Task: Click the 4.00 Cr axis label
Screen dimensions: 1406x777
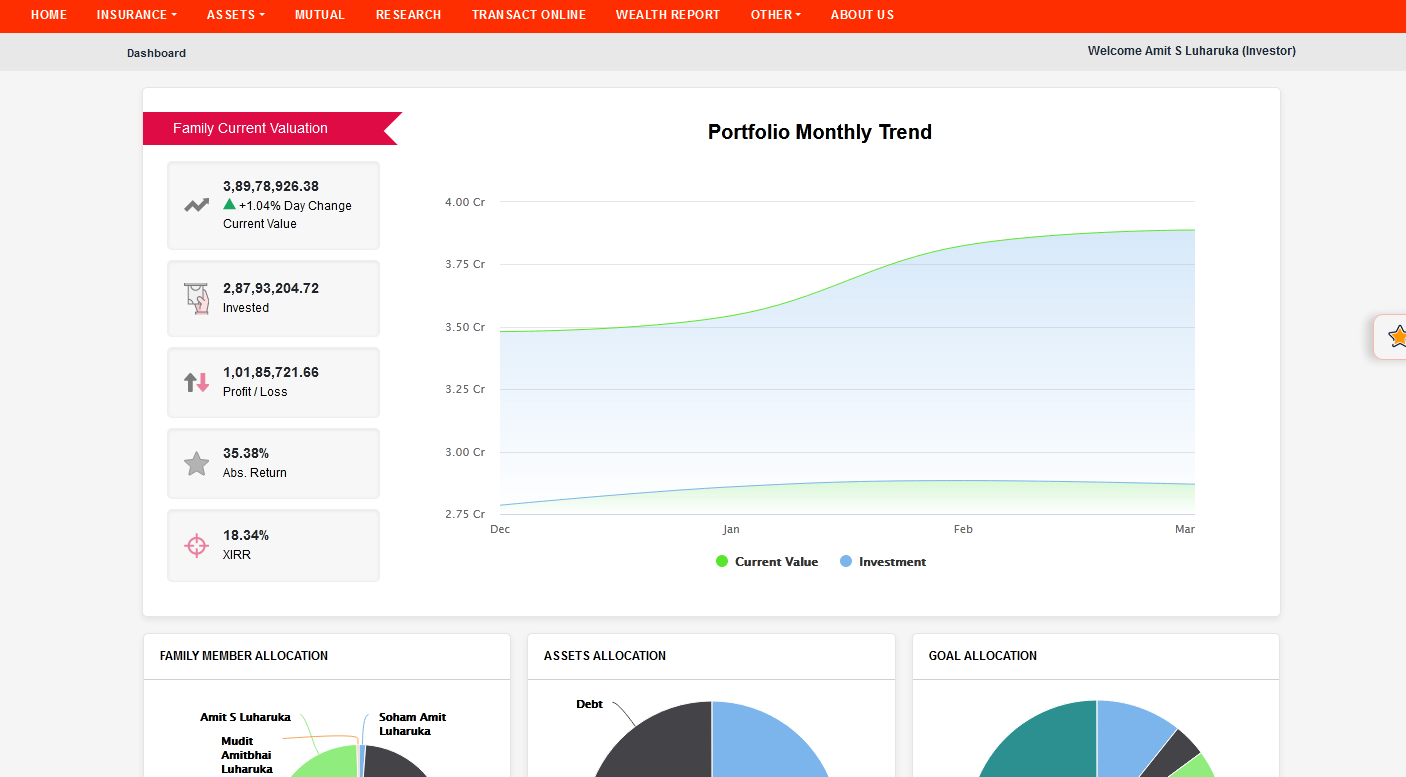Action: (x=465, y=202)
